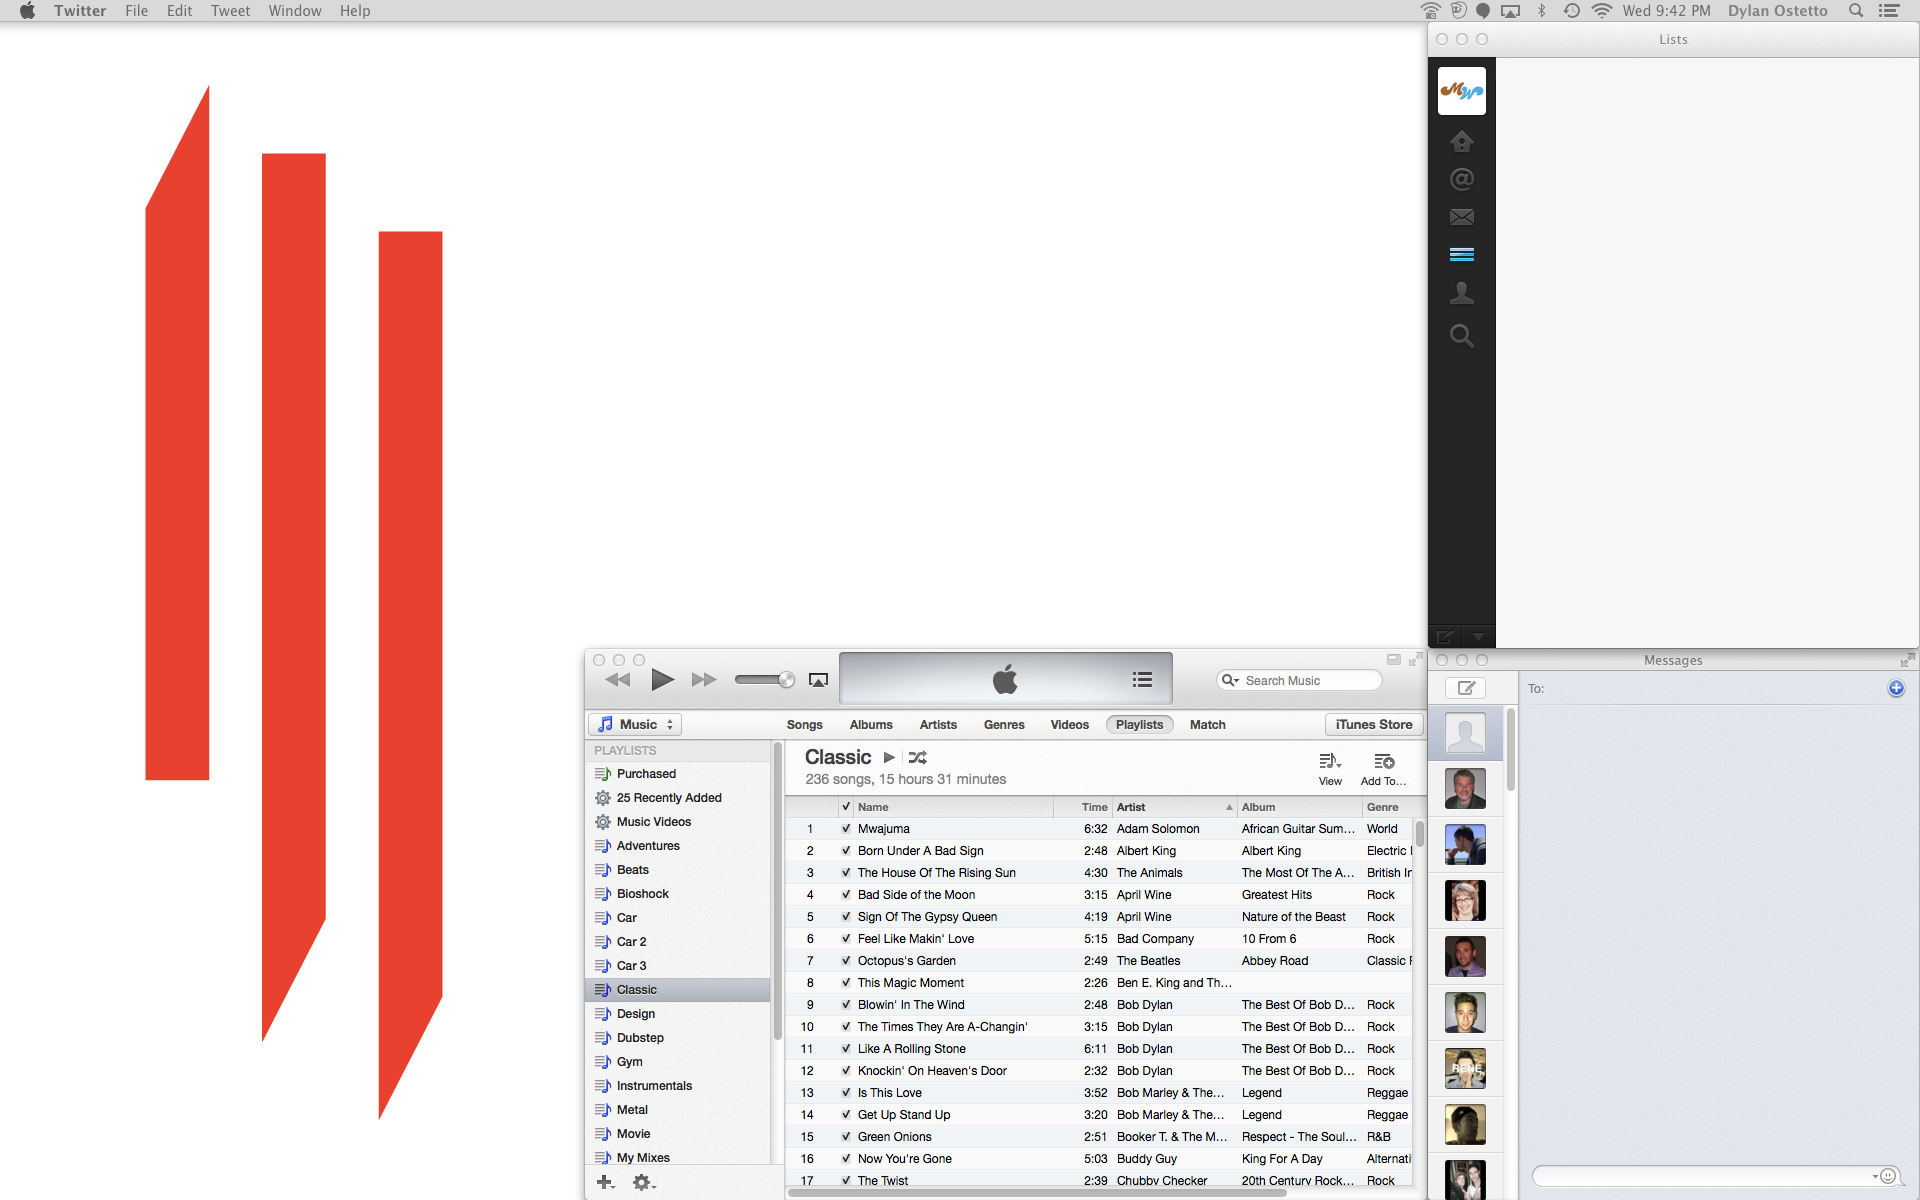The height and width of the screenshot is (1200, 1920).
Task: Click Twitter sidebar search magnifier icon
Action: point(1461,336)
